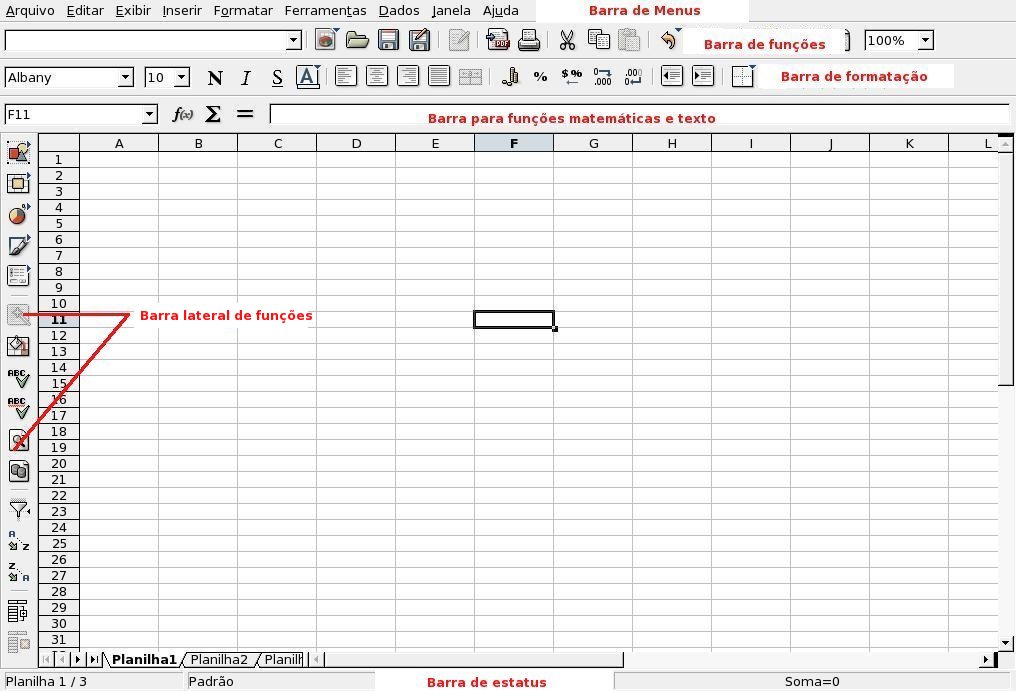
Task: Delete a decimal place
Action: pos(633,76)
